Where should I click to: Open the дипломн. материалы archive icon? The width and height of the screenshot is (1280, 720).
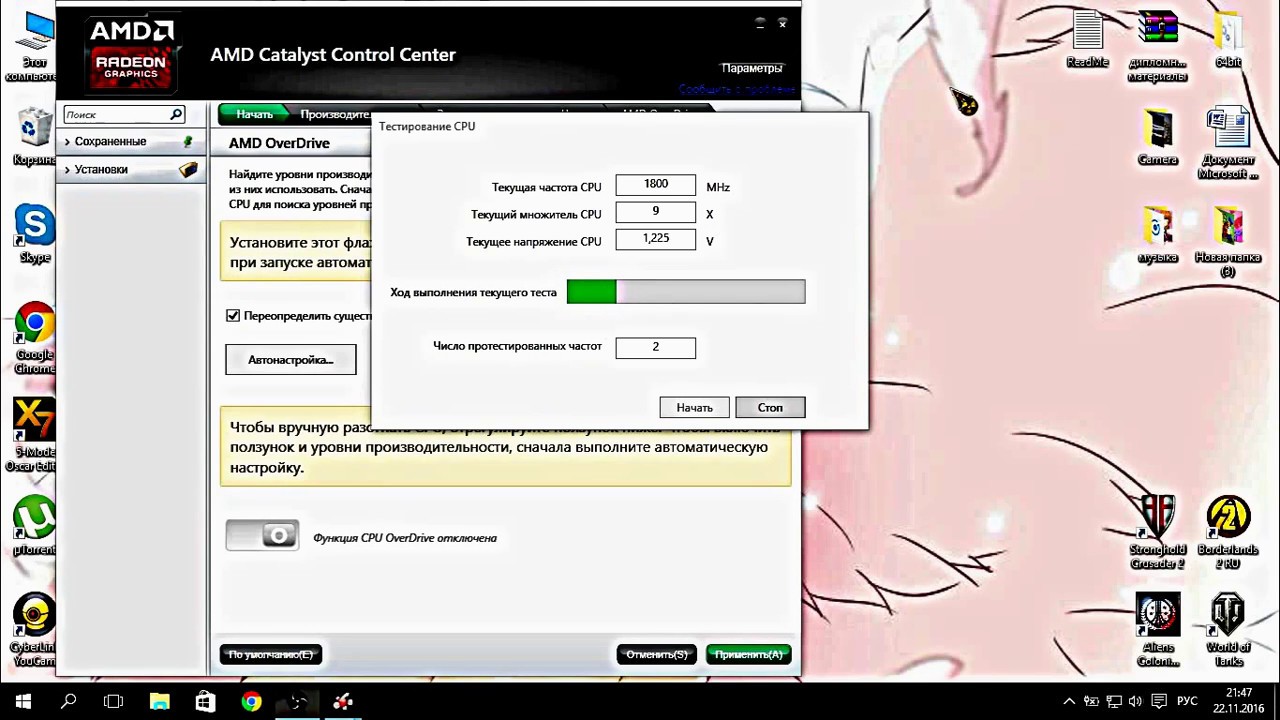(1157, 46)
